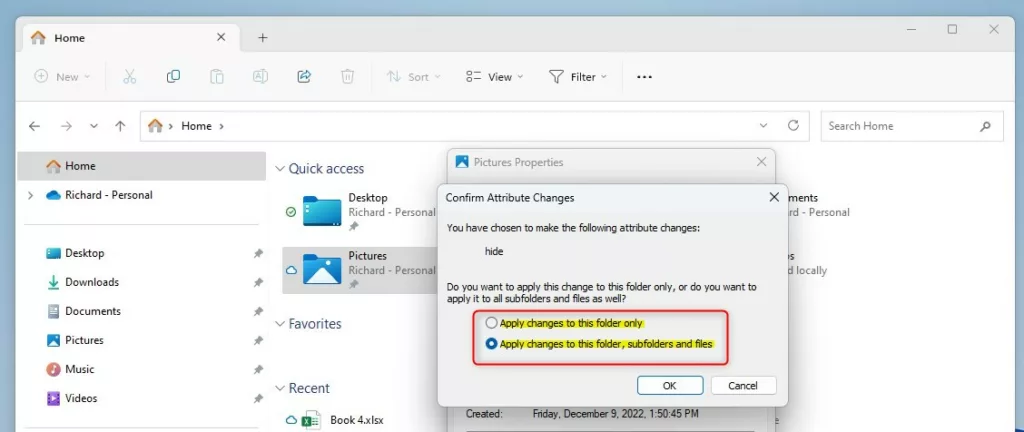Unpin Videos using its pin icon
Image resolution: width=1024 pixels, height=432 pixels.
coord(258,398)
